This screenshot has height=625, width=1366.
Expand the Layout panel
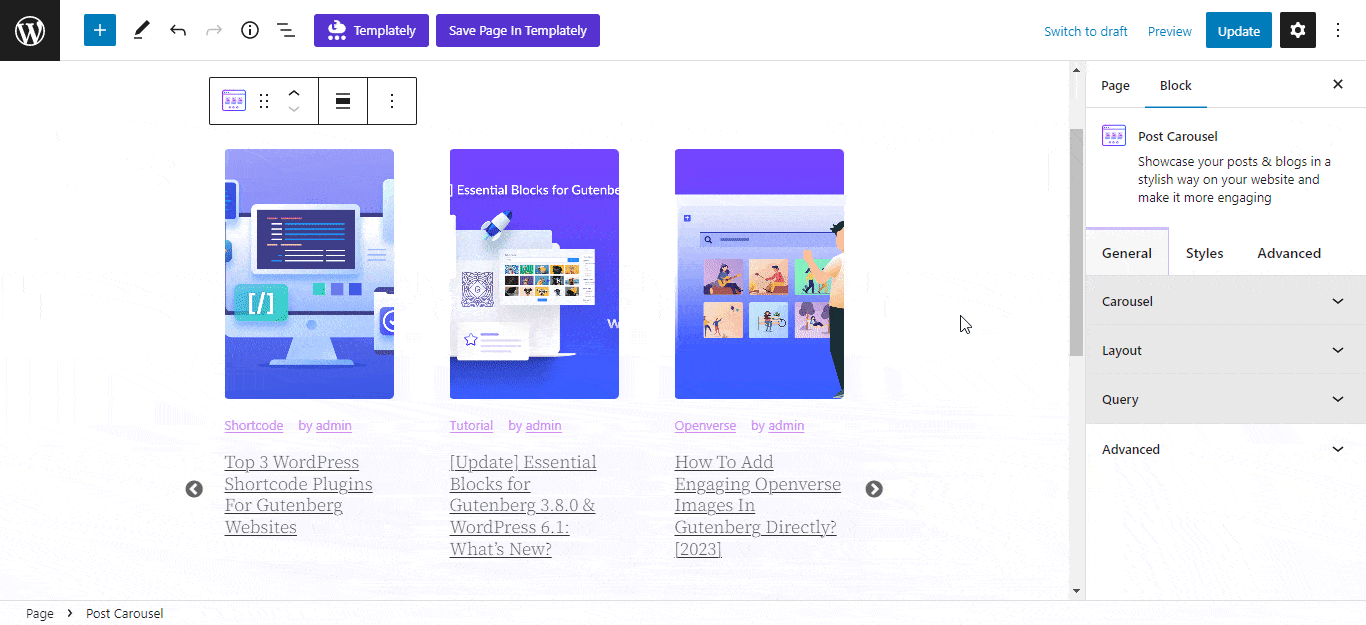coord(1226,350)
